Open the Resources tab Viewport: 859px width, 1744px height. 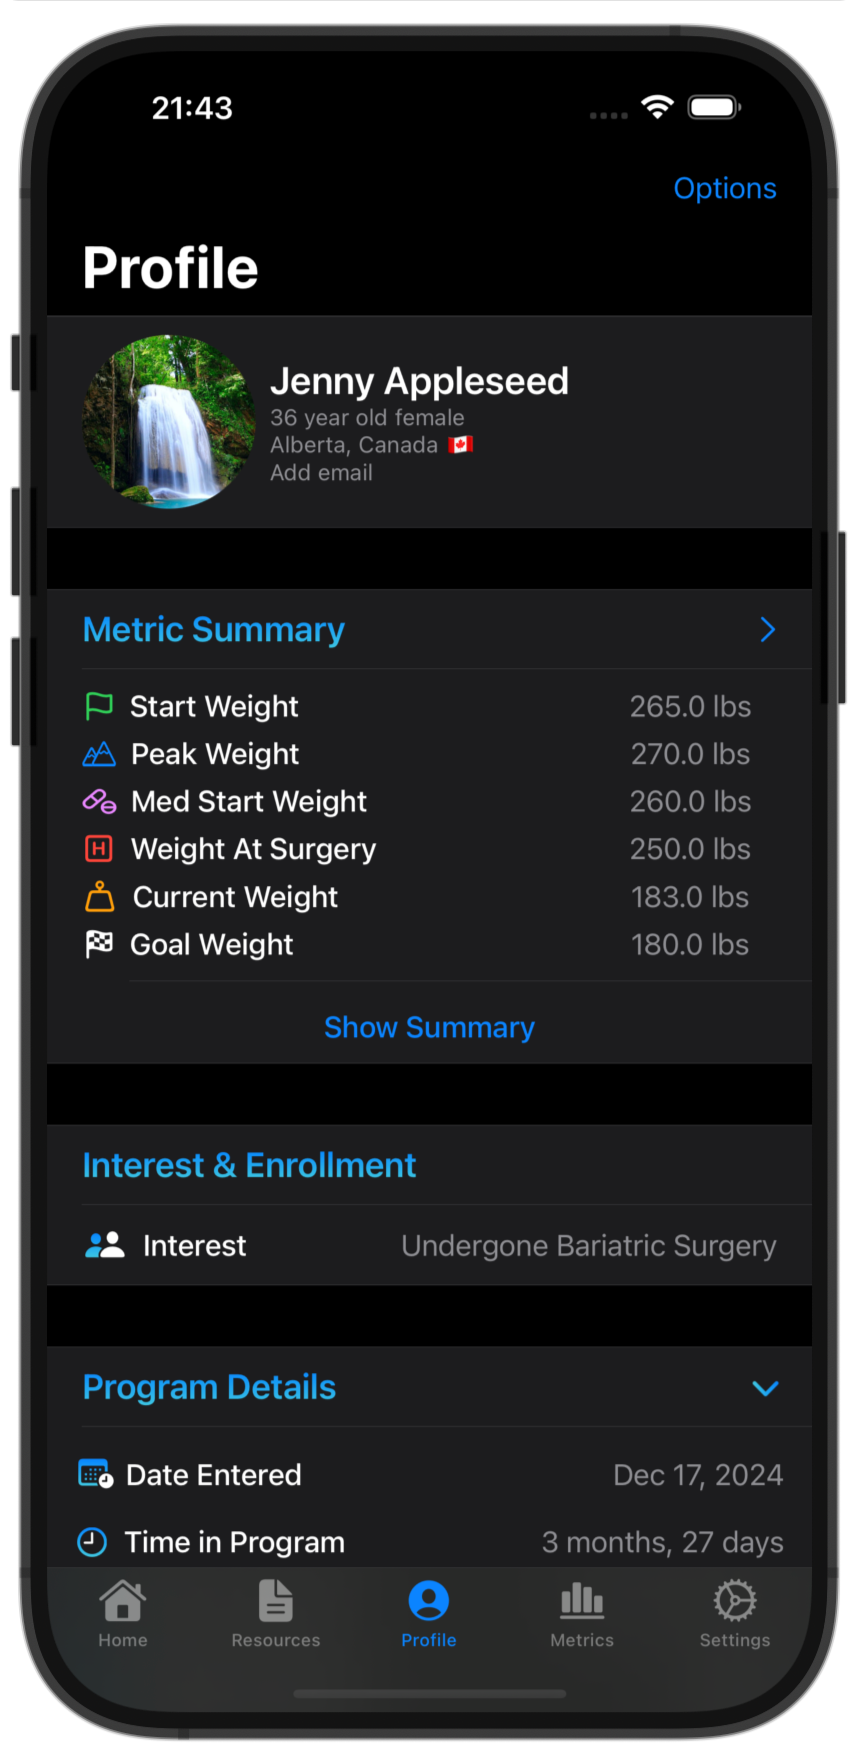point(276,1613)
